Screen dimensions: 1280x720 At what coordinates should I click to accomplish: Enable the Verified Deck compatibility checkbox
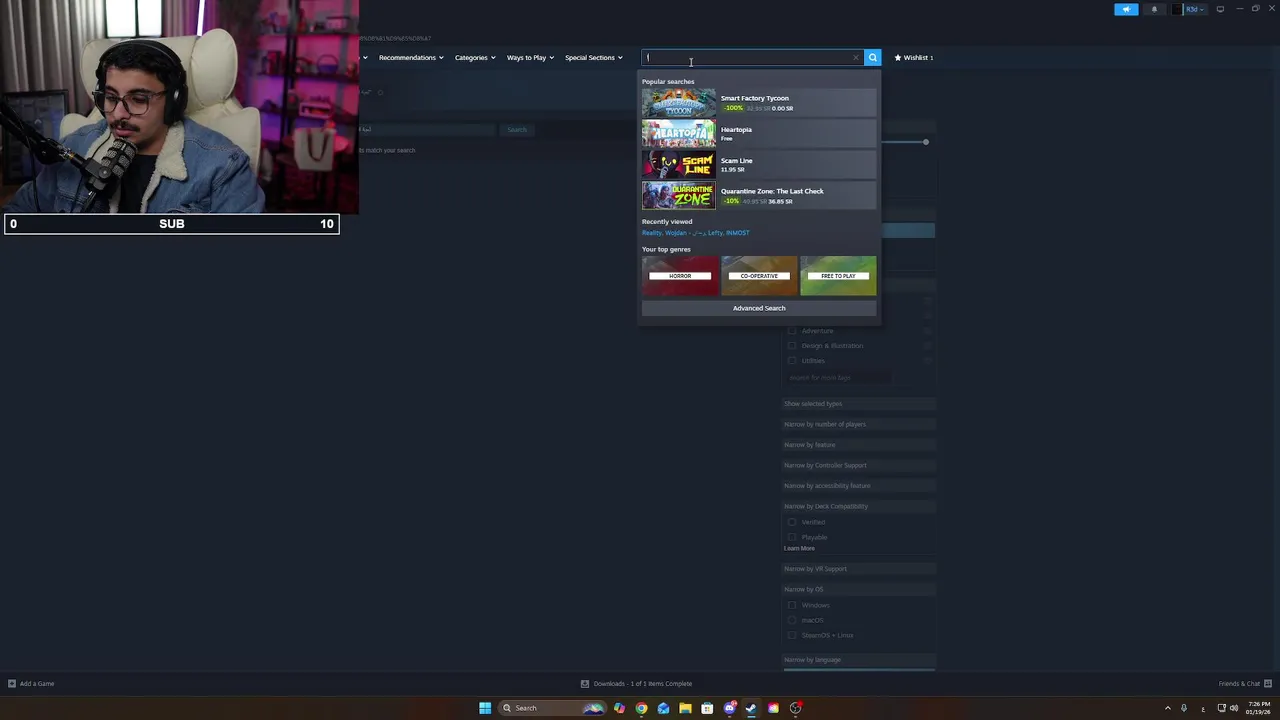pyautogui.click(x=792, y=522)
